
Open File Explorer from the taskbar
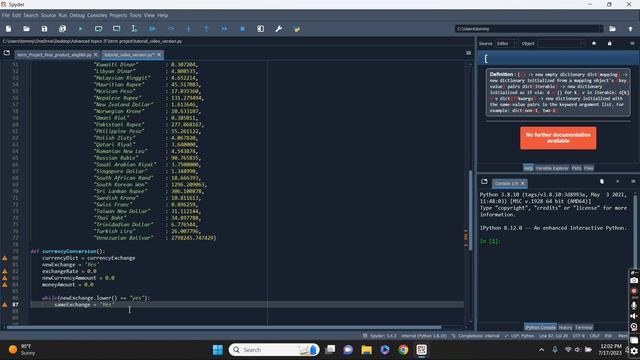[367, 350]
